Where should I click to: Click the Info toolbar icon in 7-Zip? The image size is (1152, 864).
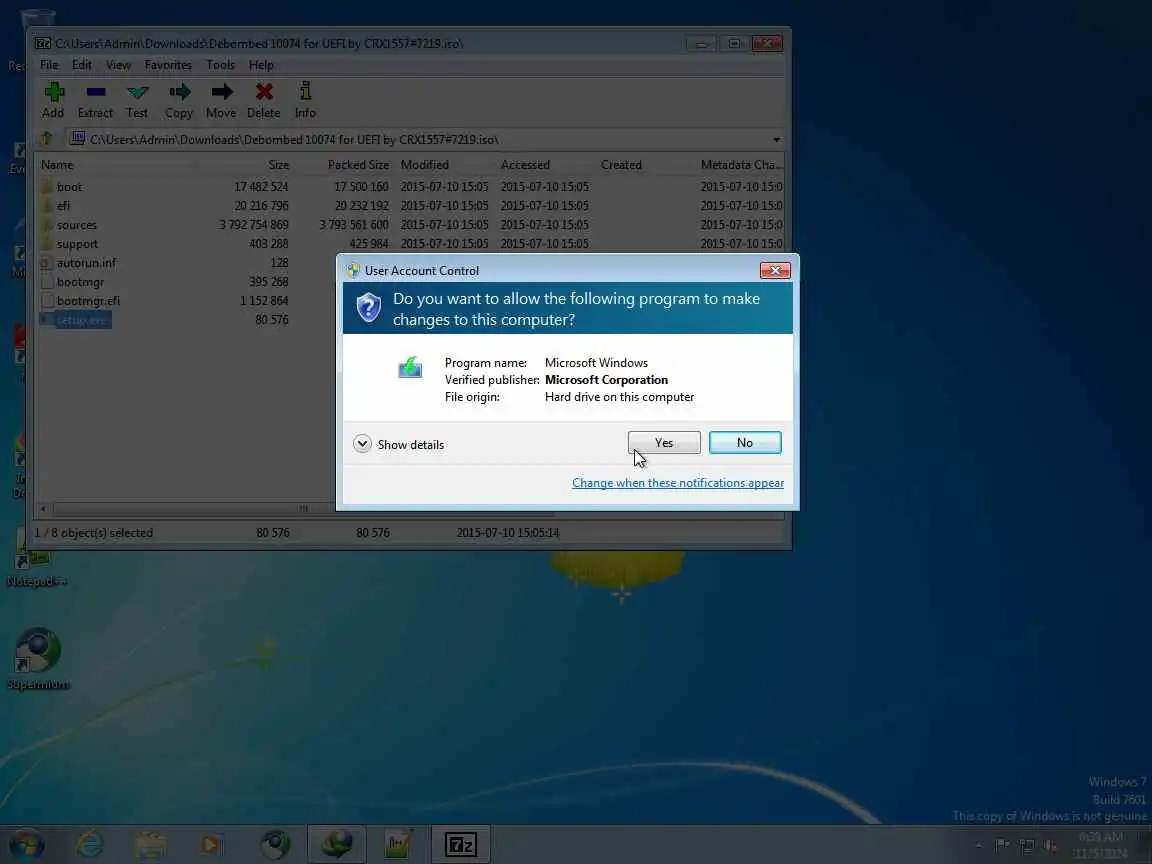tap(306, 92)
